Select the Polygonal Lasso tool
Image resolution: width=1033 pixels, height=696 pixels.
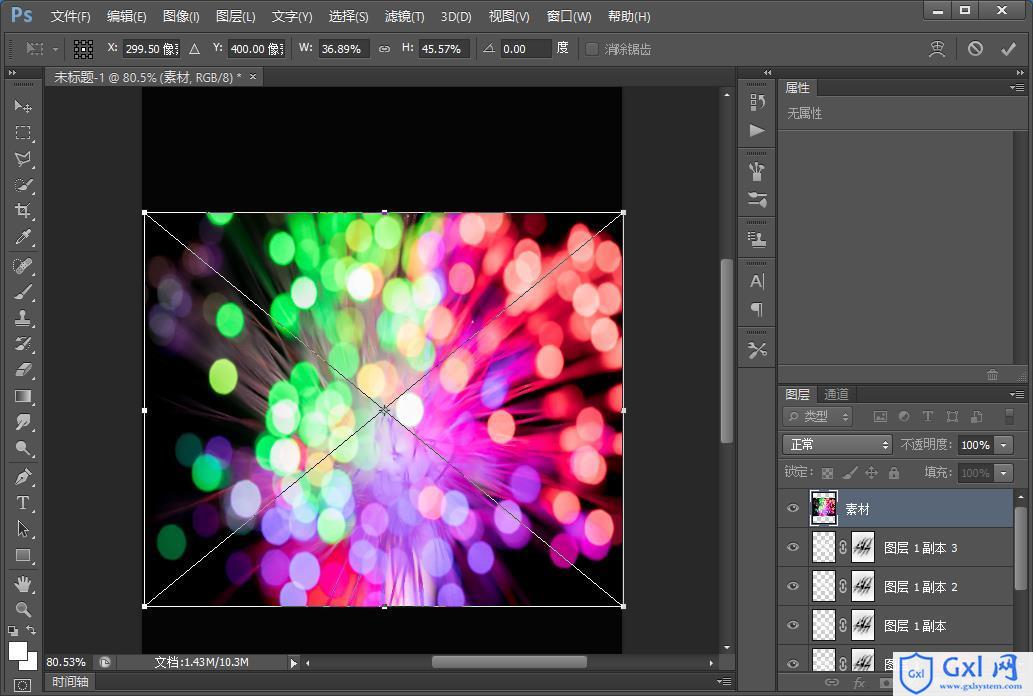pos(23,159)
